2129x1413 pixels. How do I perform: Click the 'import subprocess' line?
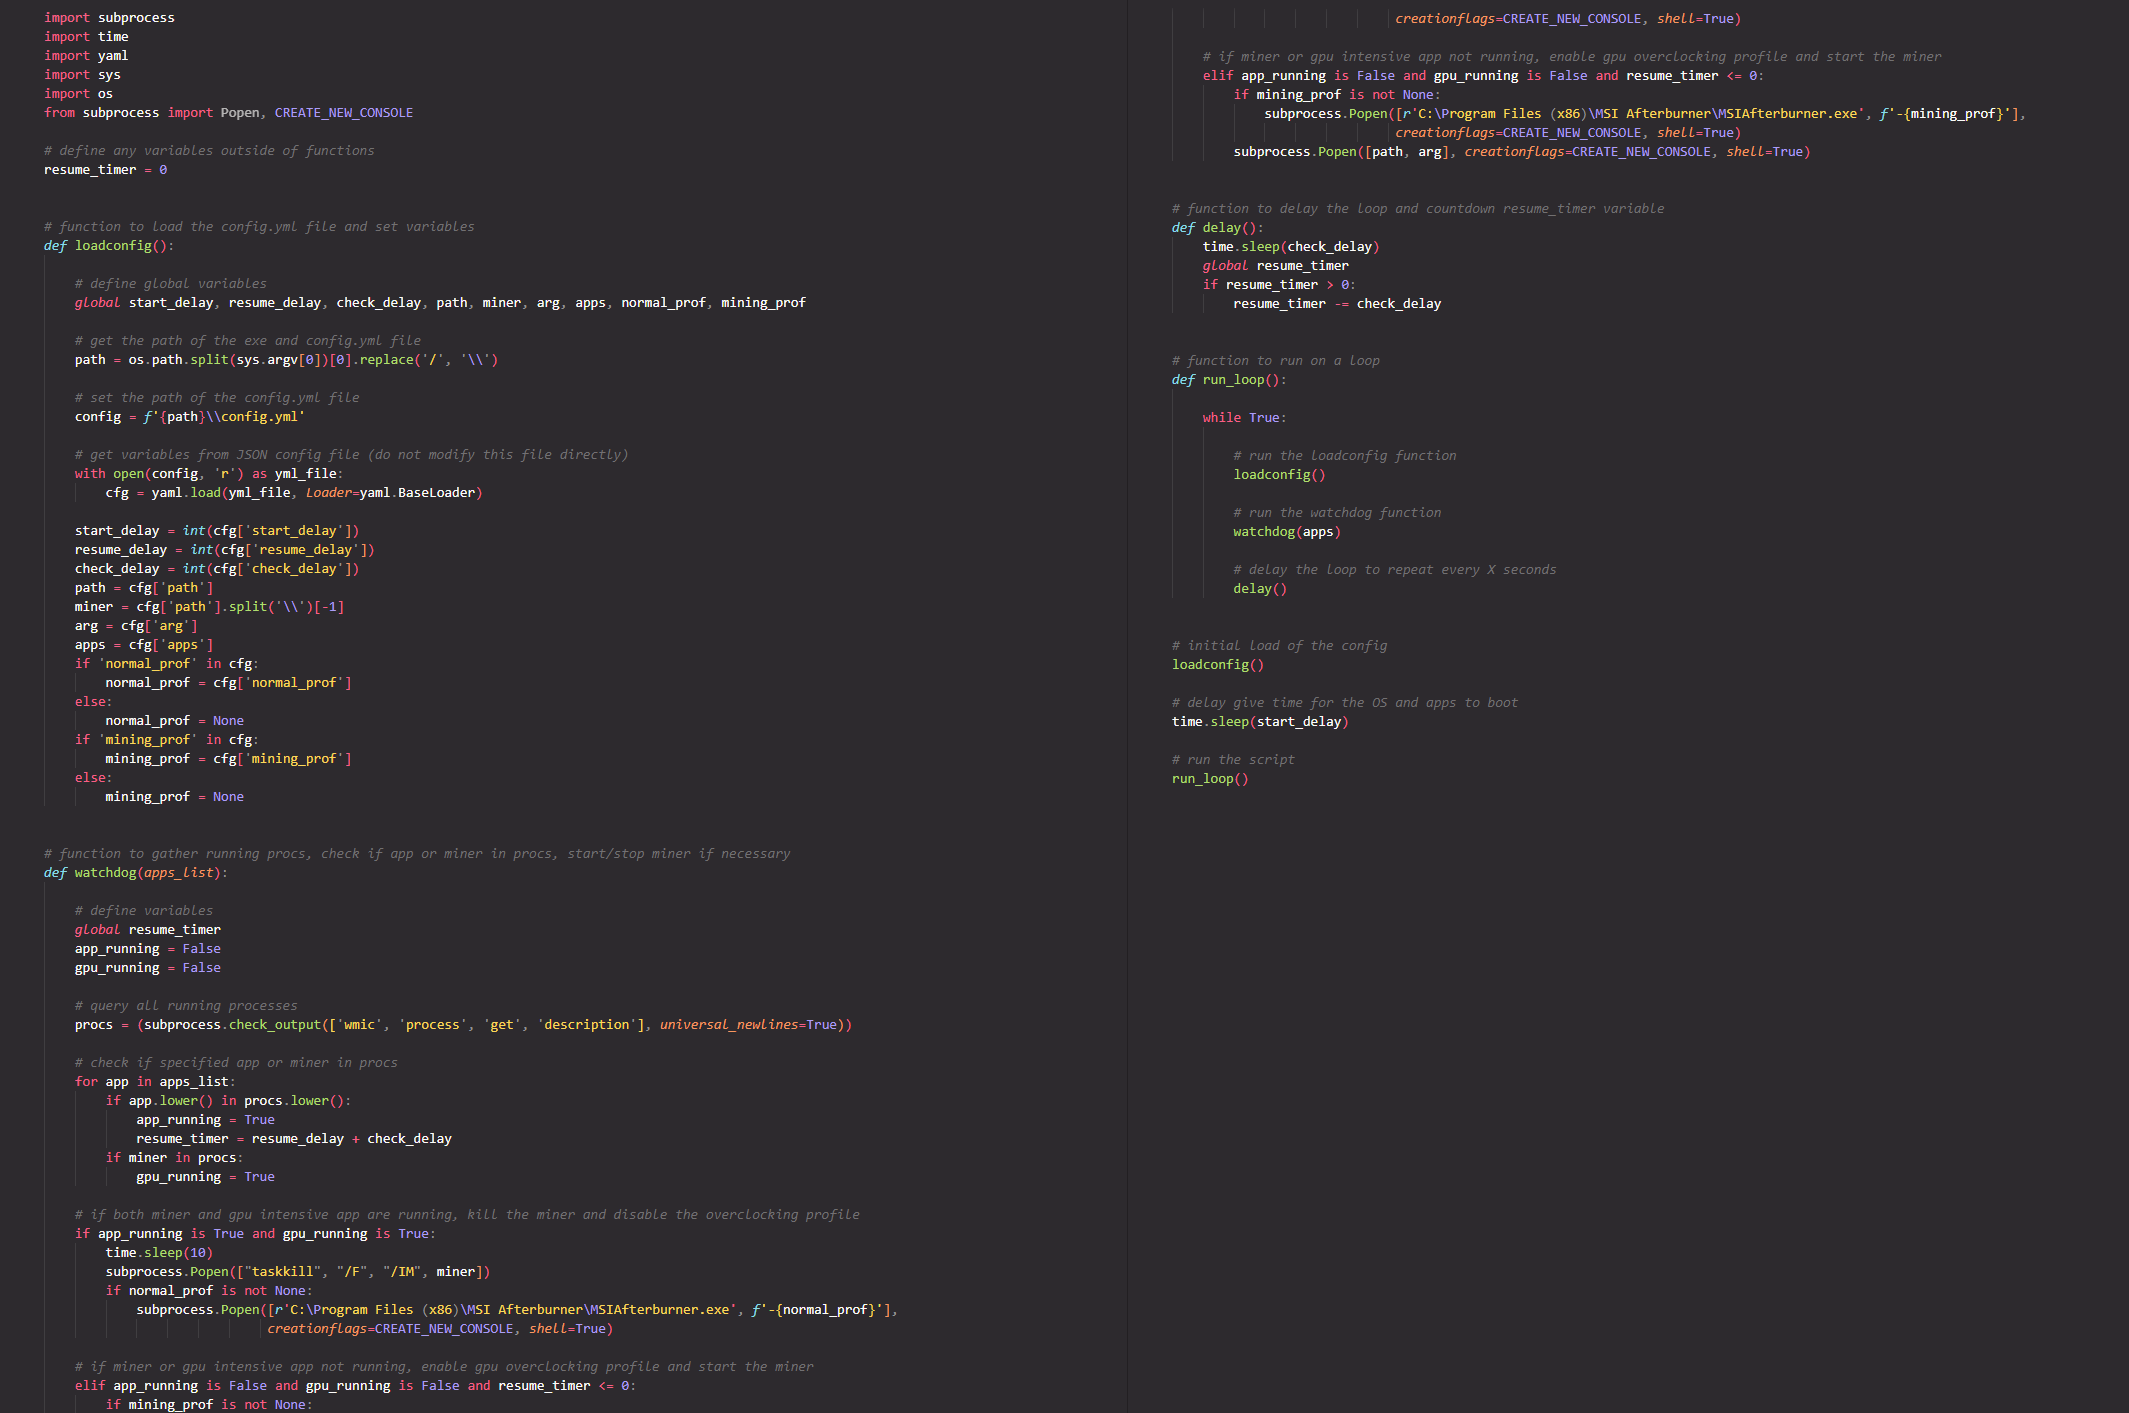[109, 18]
